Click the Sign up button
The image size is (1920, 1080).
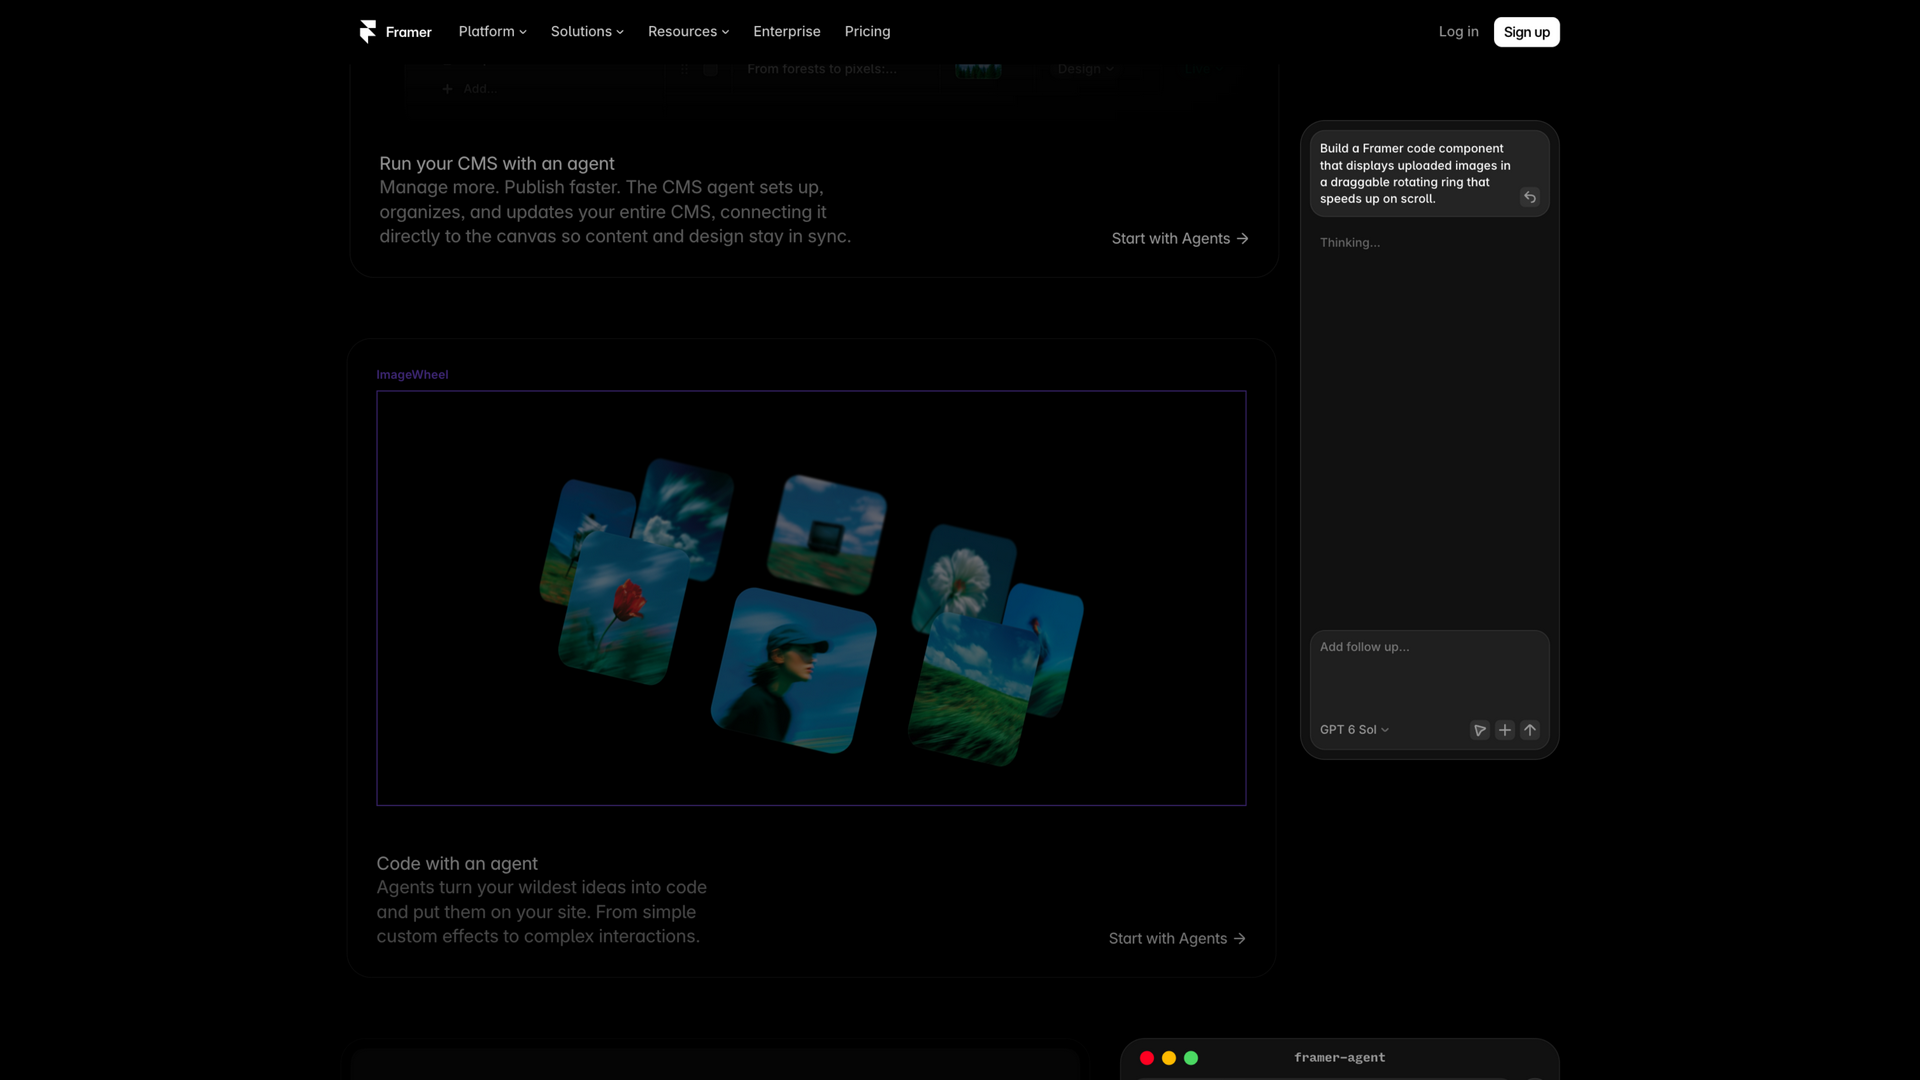click(x=1526, y=32)
